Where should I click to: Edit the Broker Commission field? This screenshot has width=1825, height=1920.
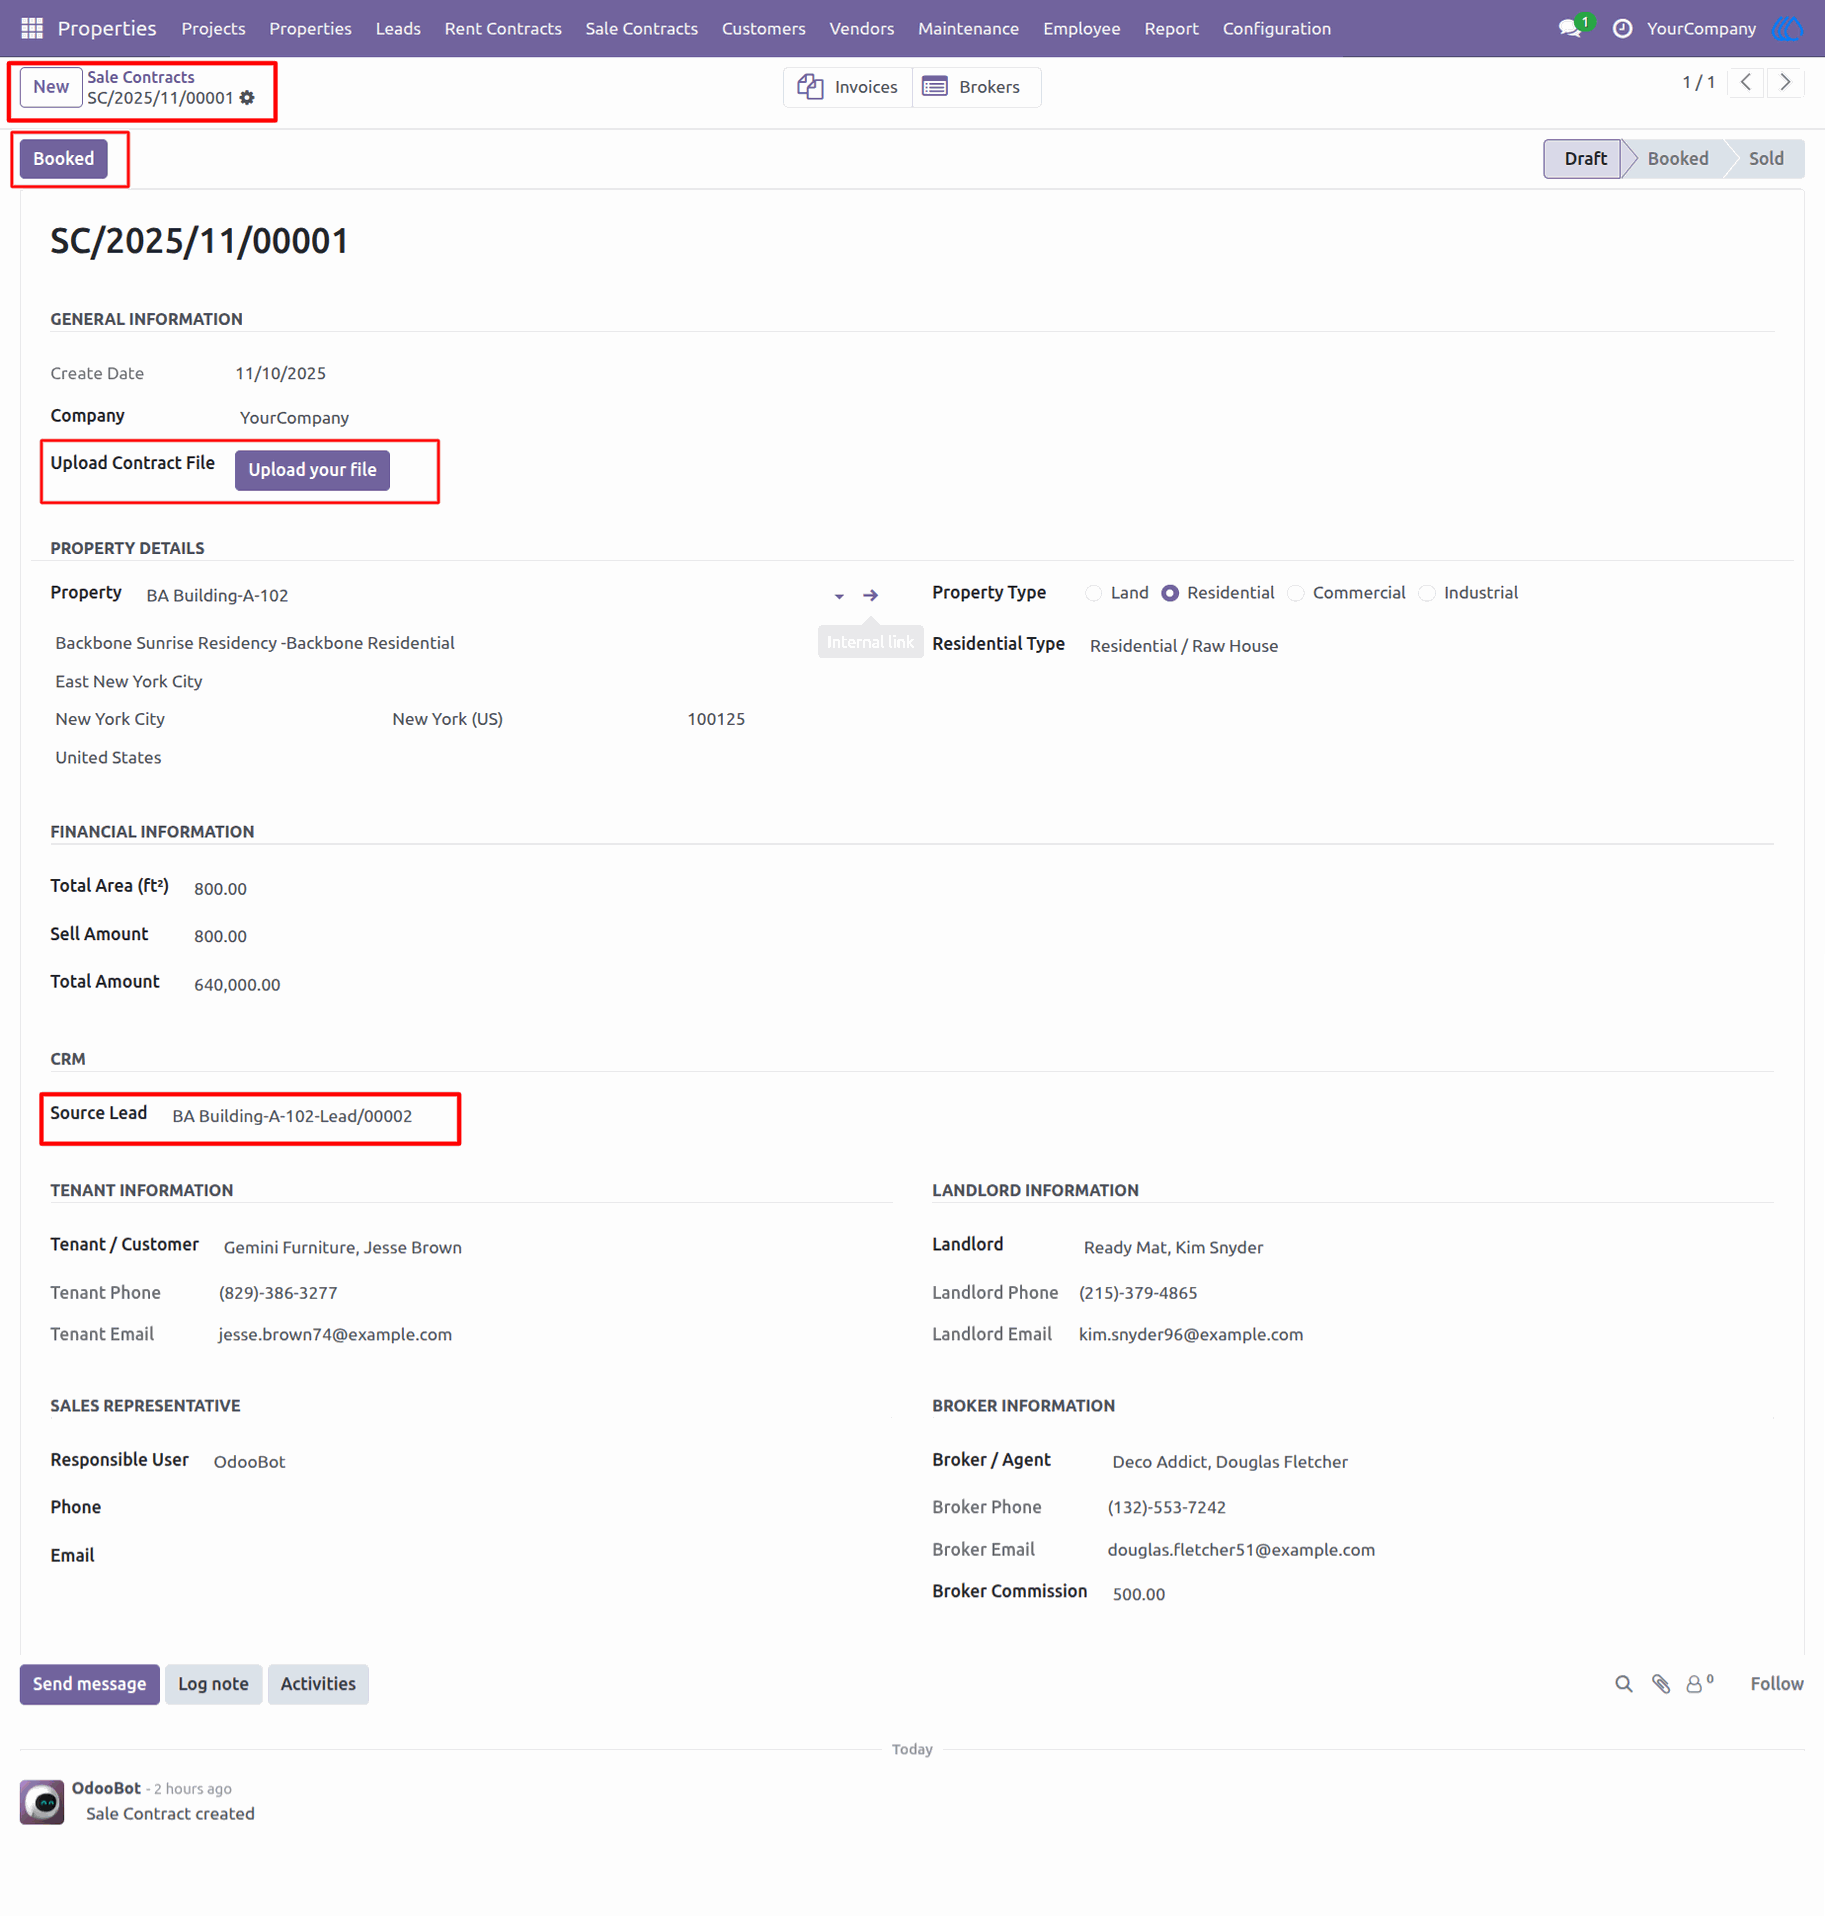tap(1438, 1593)
